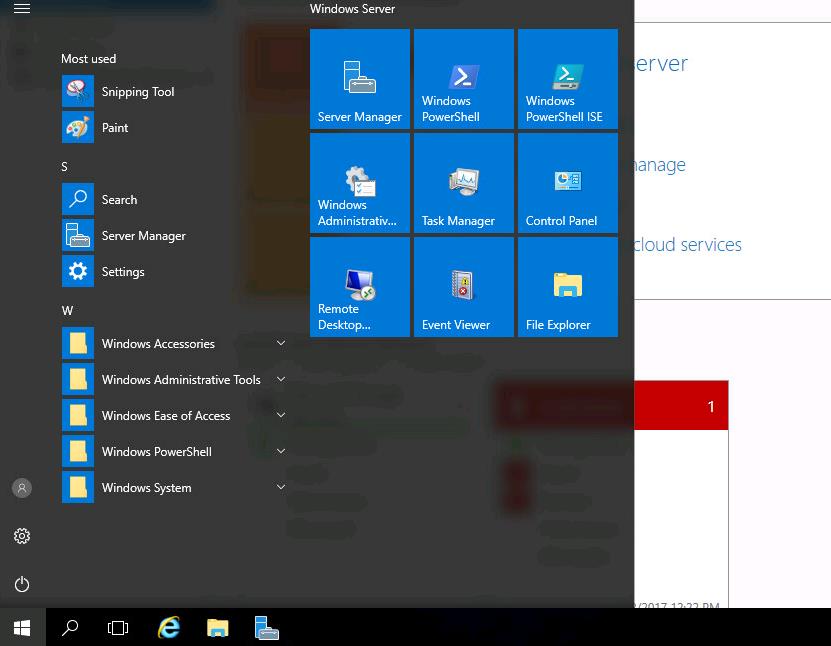Click 'cloud services' link in Server Manager
Image resolution: width=831 pixels, height=646 pixels.
click(x=688, y=244)
